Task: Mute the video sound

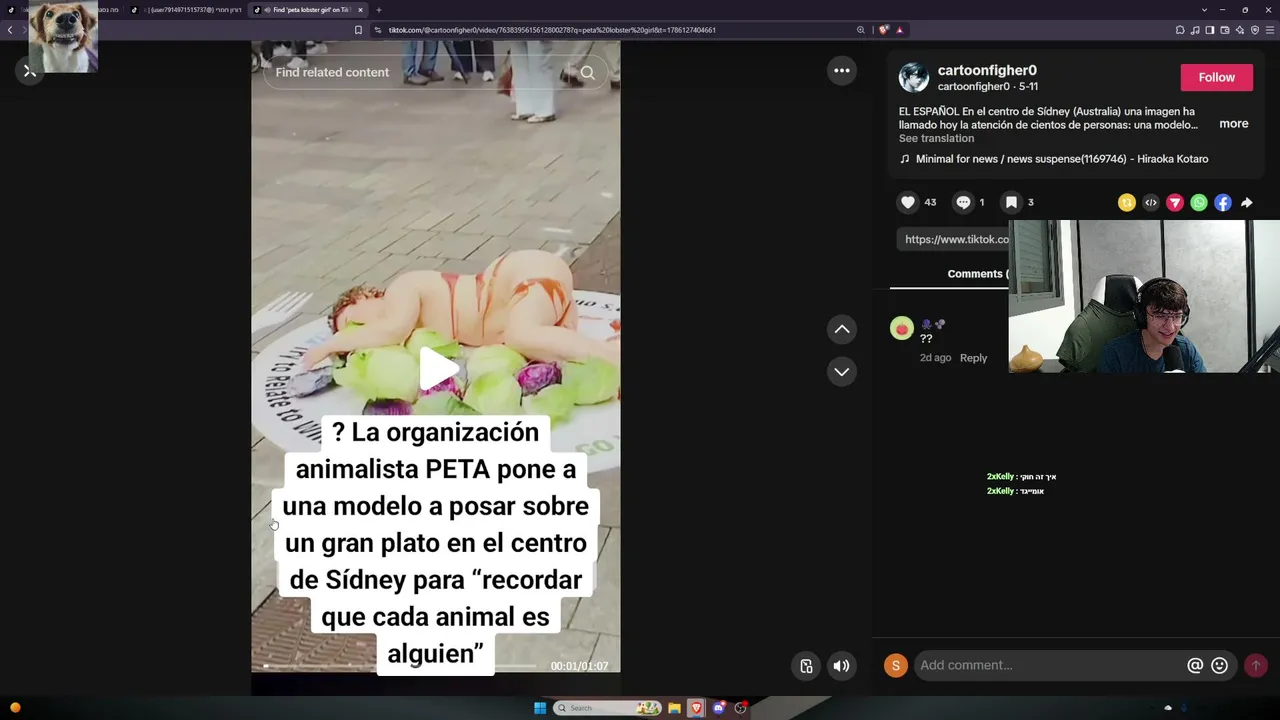Action: [x=842, y=666]
